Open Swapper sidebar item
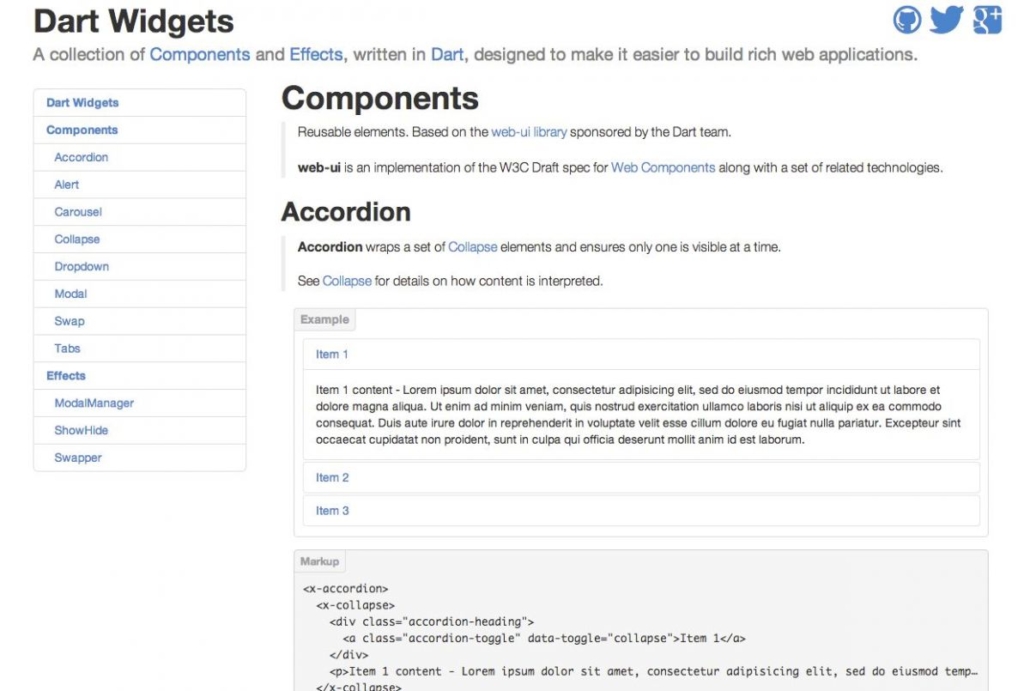The height and width of the screenshot is (691, 1030). tap(78, 458)
